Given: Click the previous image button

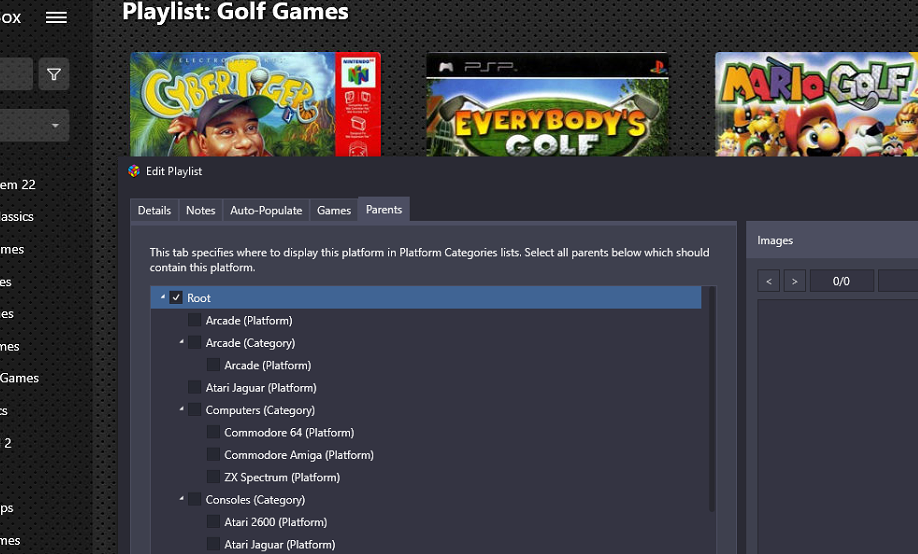Looking at the screenshot, I should pyautogui.click(x=769, y=281).
